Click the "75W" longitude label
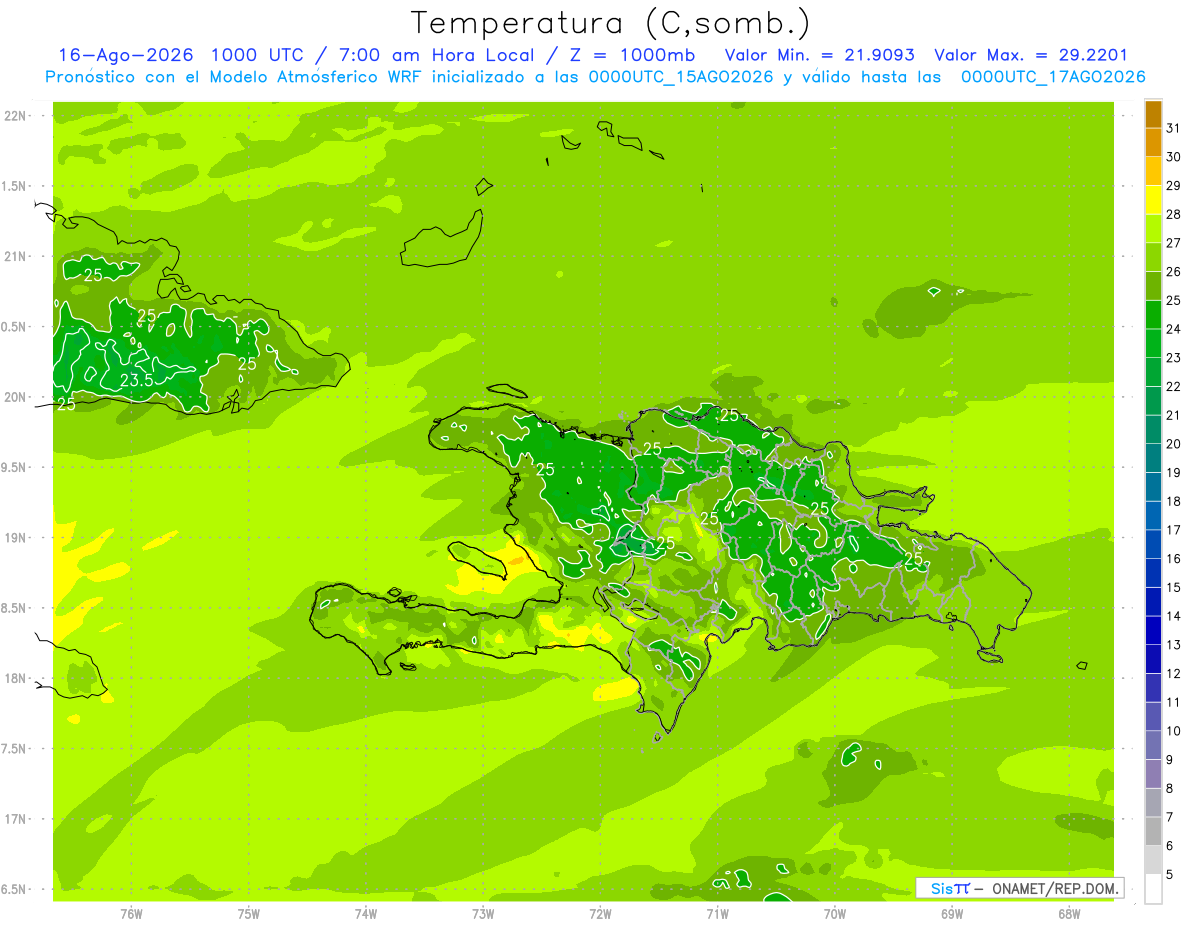This screenshot has width=1200, height=927. coord(248,914)
